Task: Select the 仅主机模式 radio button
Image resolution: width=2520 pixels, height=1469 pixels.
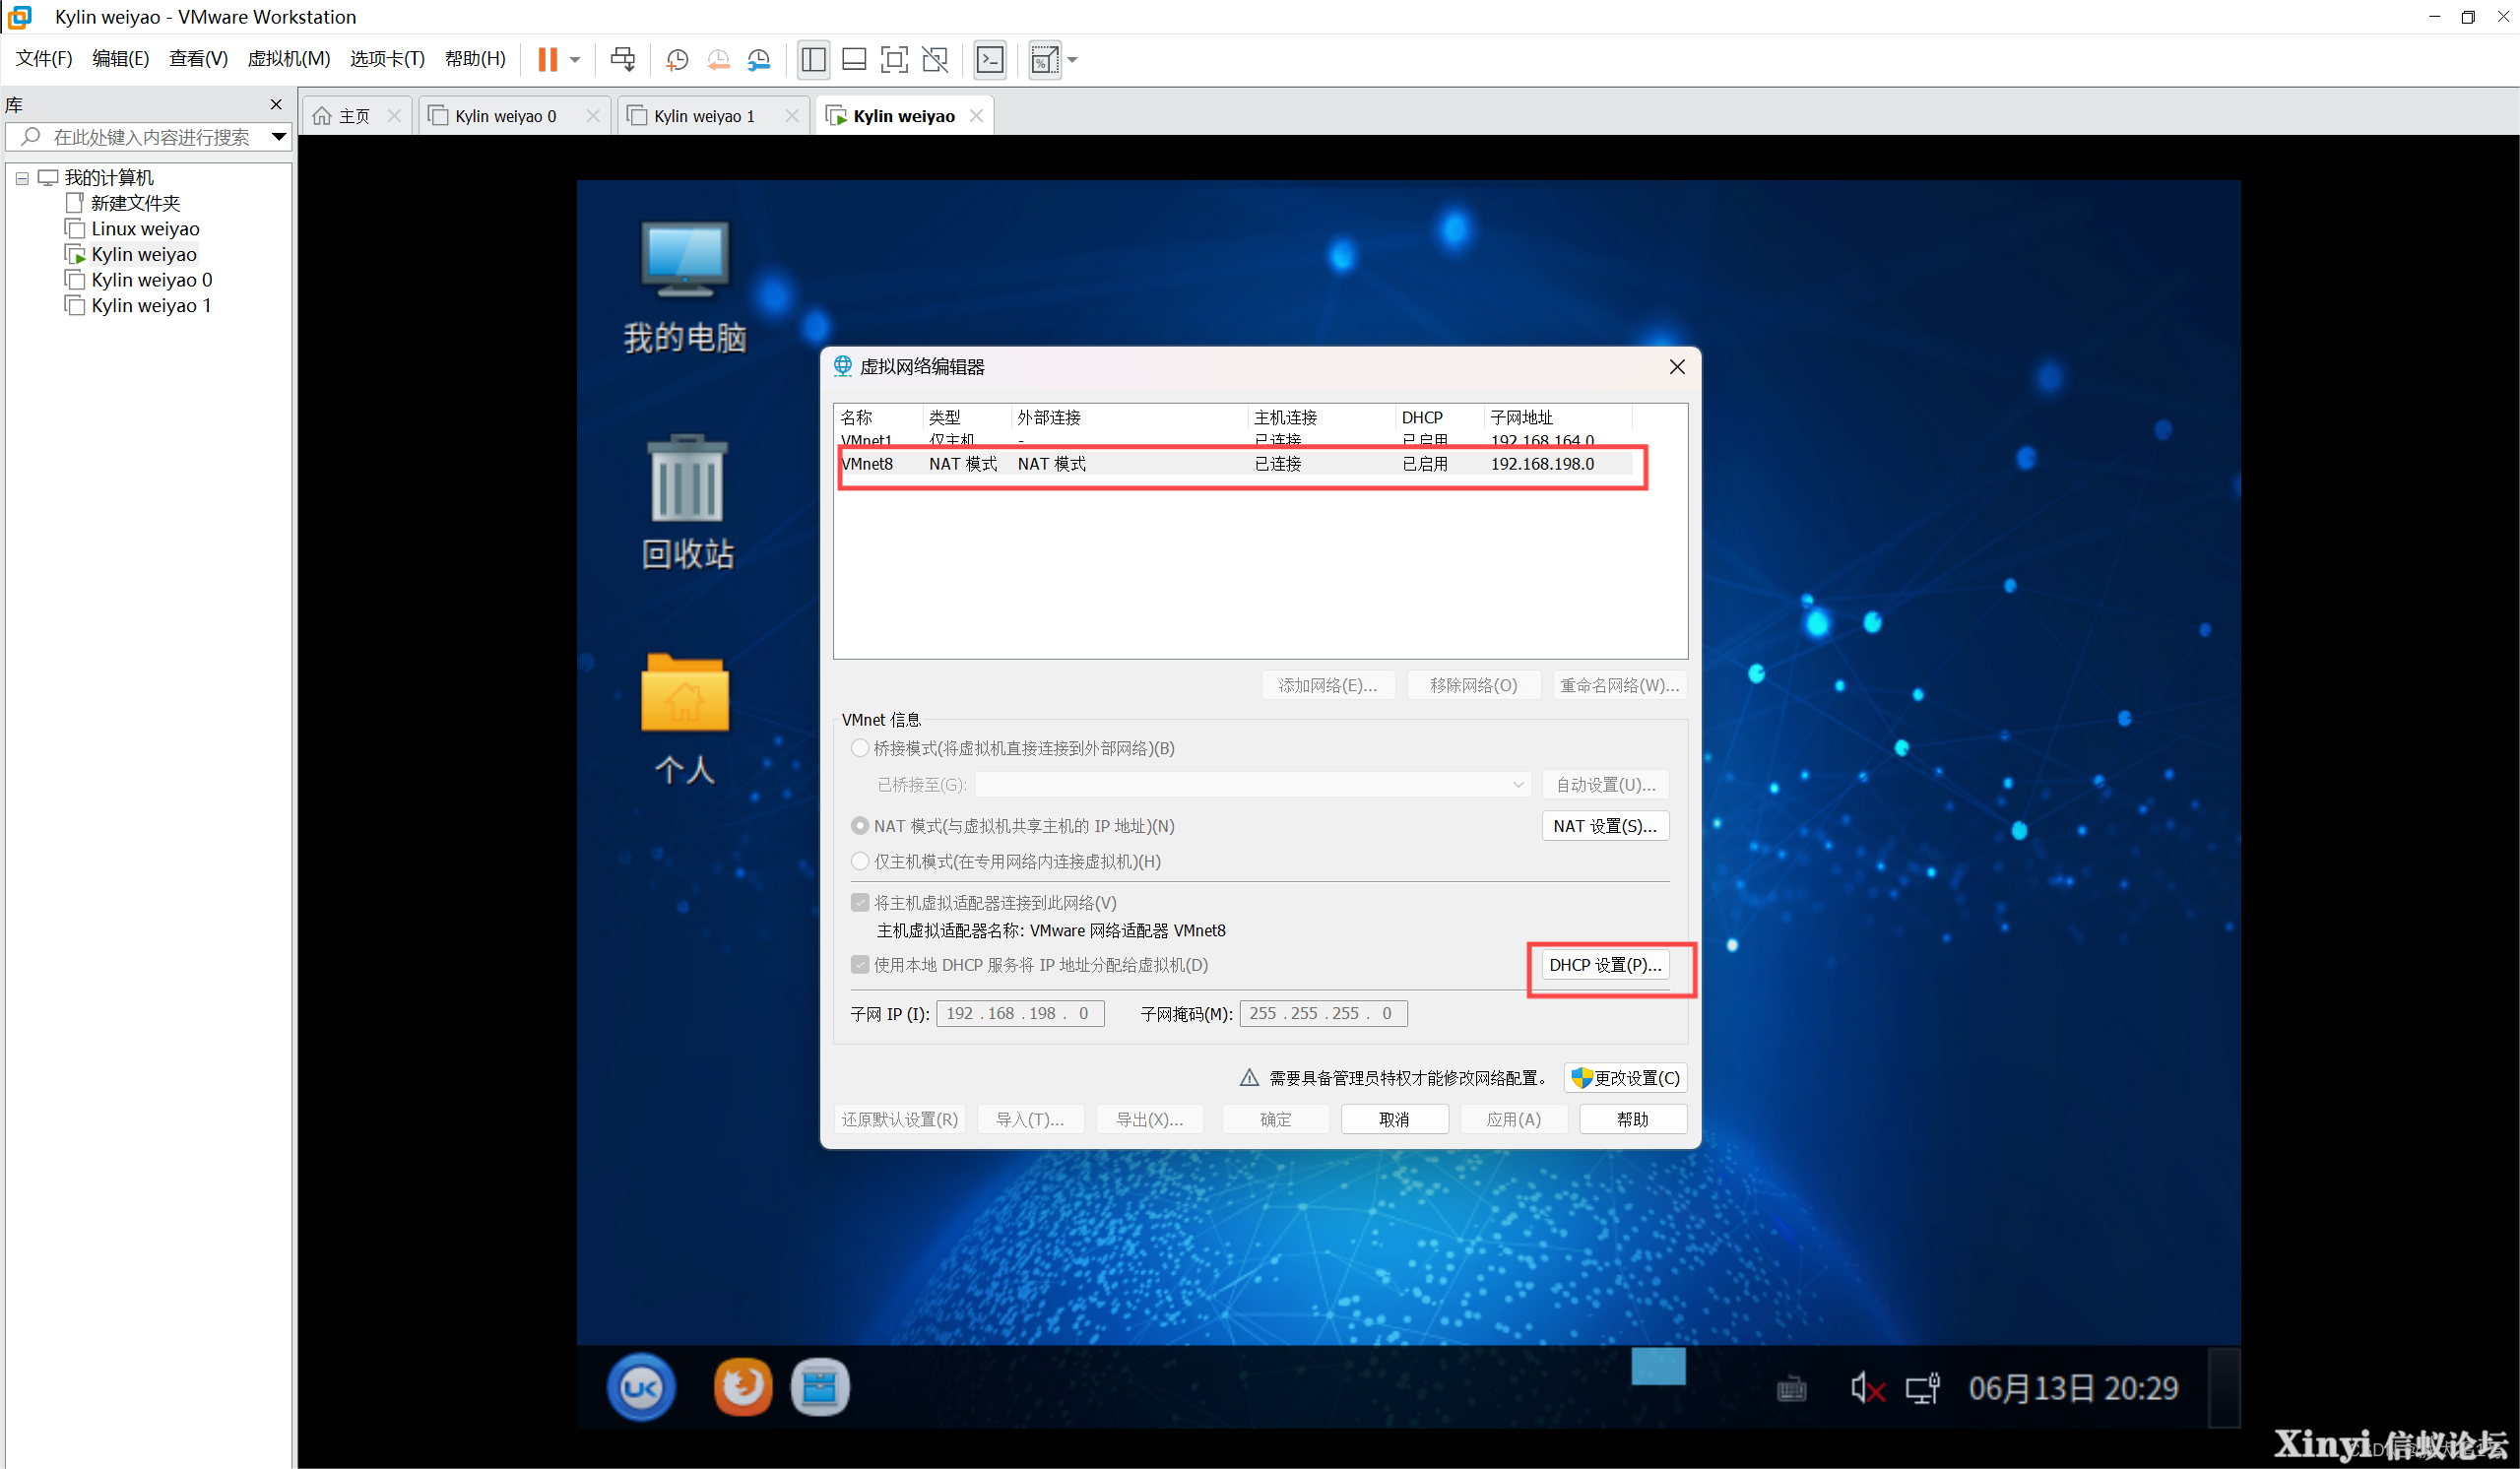Action: point(860,861)
